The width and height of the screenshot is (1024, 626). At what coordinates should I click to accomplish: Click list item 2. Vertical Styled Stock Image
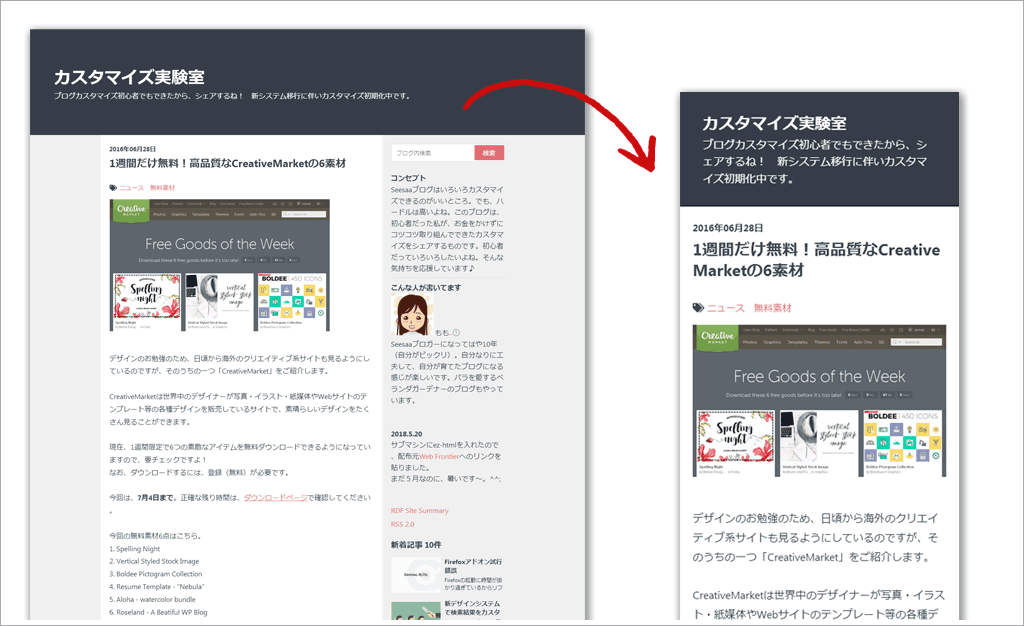coord(154,561)
